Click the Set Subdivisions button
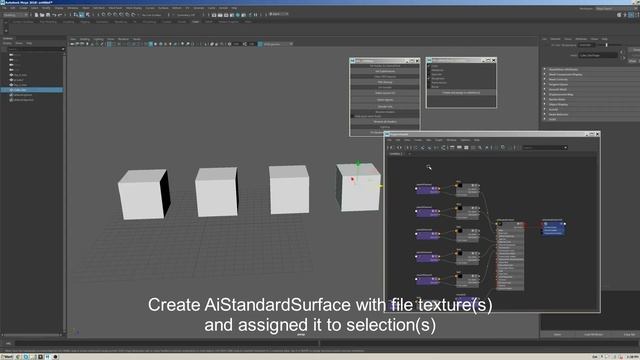This screenshot has height=360, width=640. [x=384, y=71]
